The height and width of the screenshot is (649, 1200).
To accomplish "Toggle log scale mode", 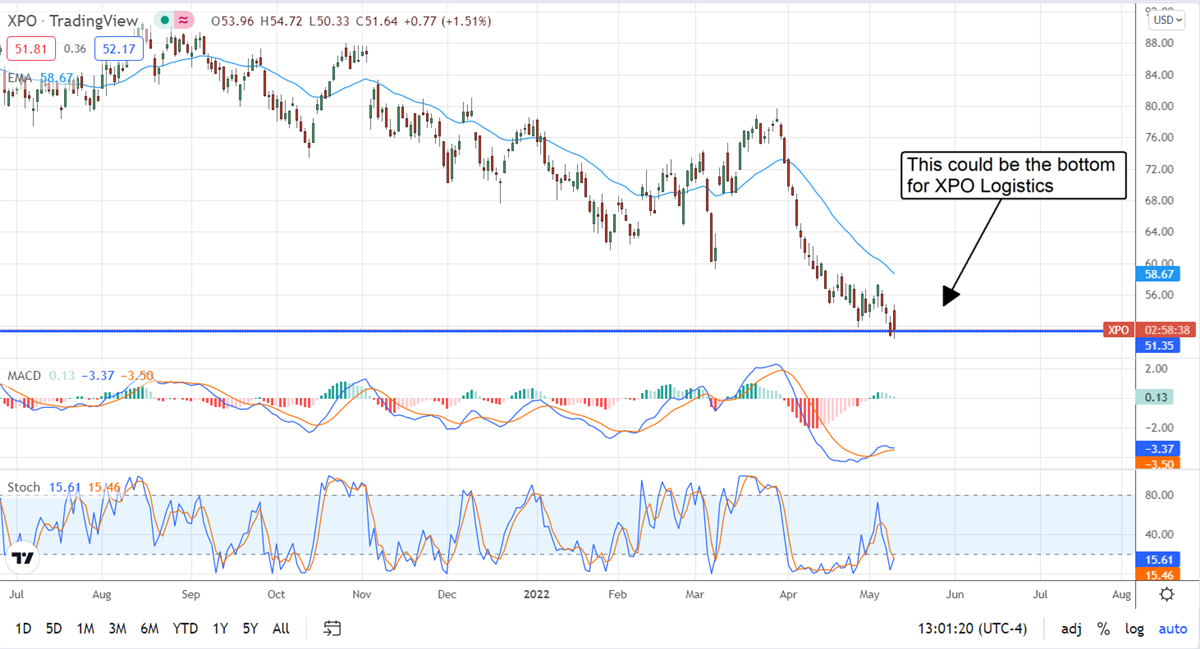I will coord(1135,628).
